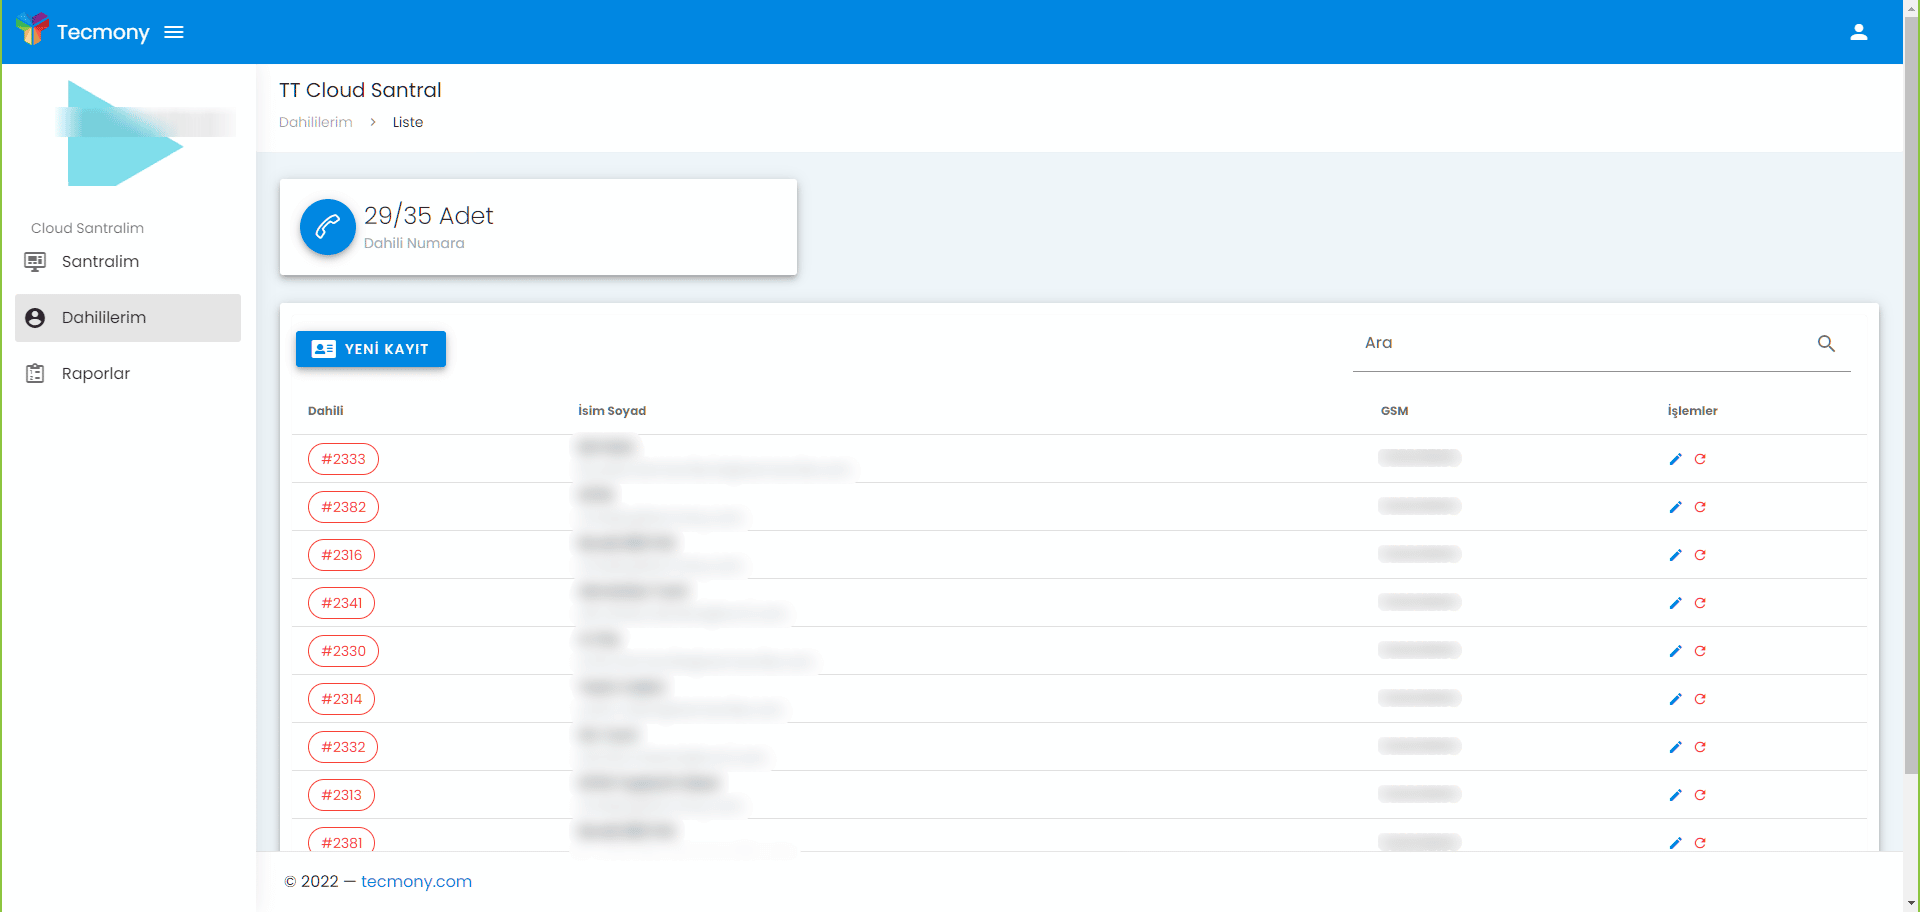The image size is (1920, 912).
Task: Click the page vertical scrollbar
Action: point(1911,400)
